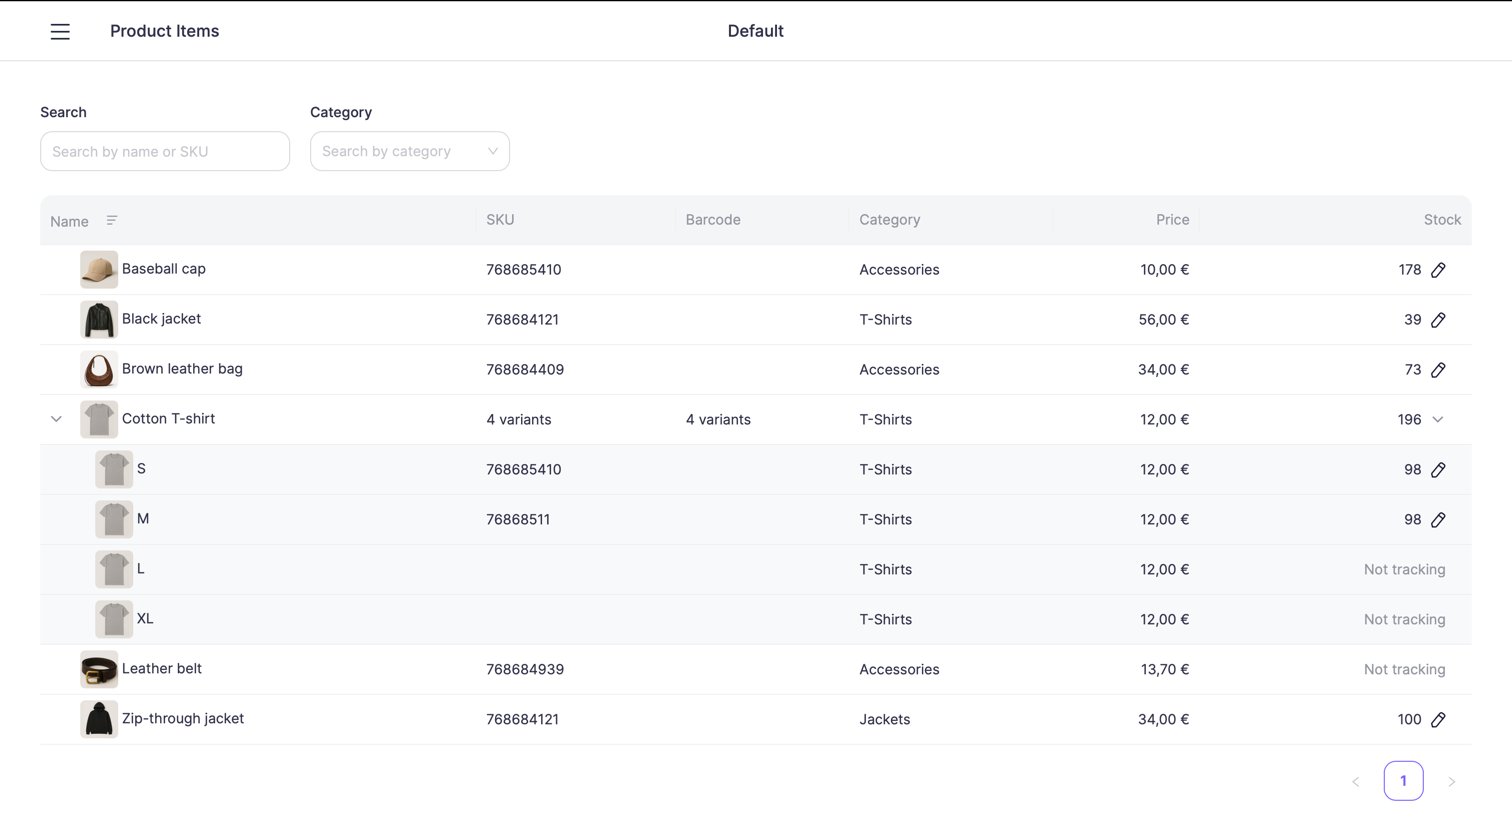Edit the stock for Zip-through jacket
Screen dimensions: 1512x837
tap(1439, 719)
